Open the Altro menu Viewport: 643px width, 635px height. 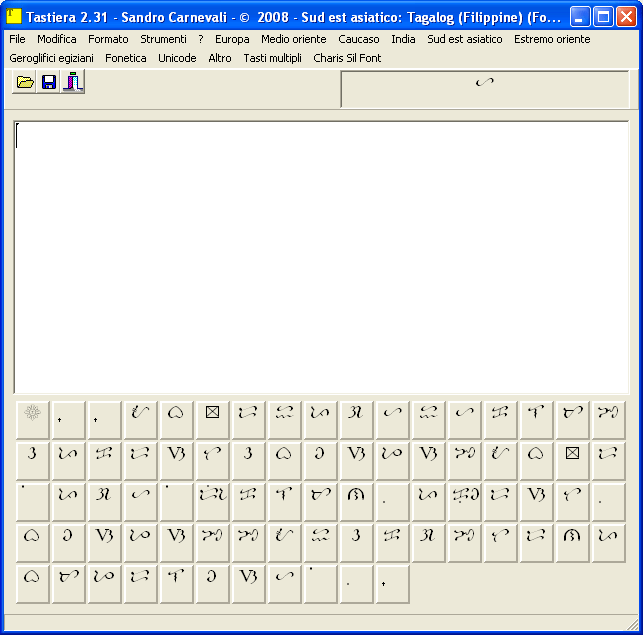point(220,58)
